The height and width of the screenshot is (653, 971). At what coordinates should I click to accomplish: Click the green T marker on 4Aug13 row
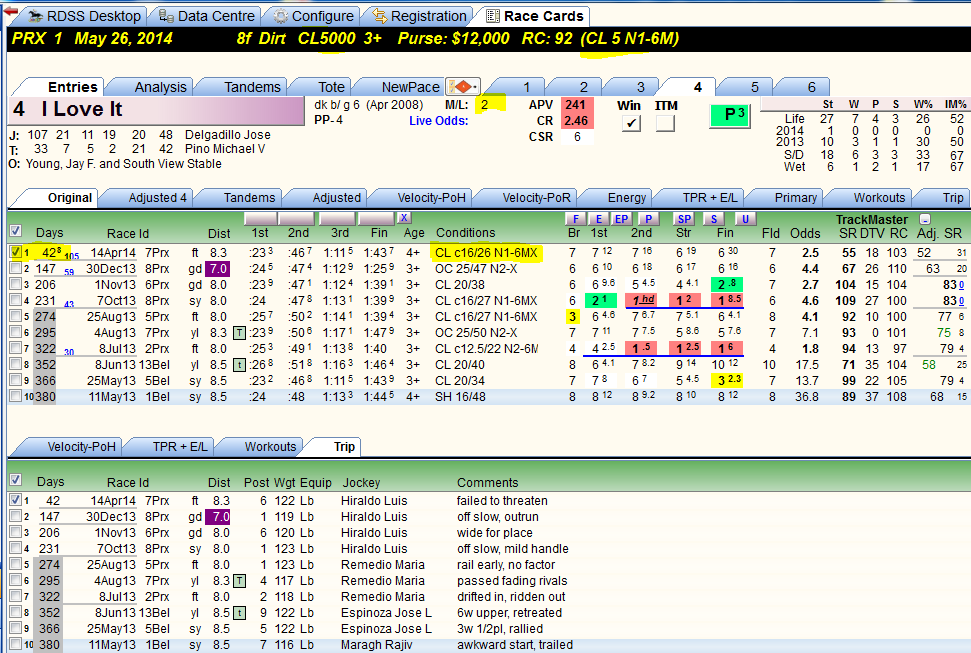click(x=239, y=333)
